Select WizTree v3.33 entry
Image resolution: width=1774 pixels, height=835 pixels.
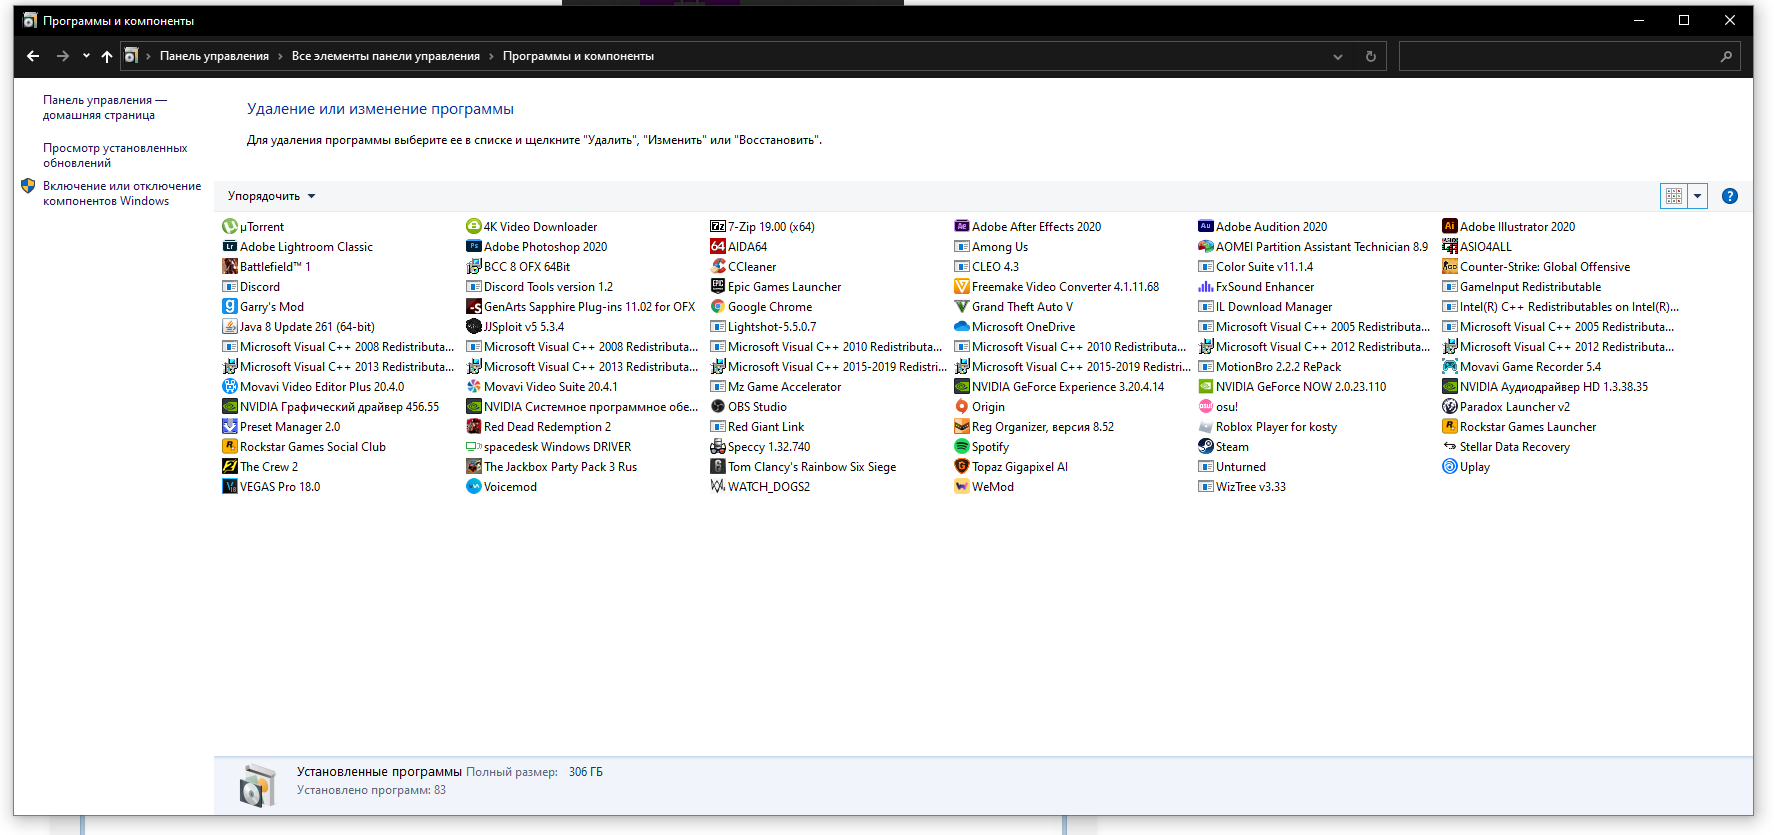(1242, 487)
